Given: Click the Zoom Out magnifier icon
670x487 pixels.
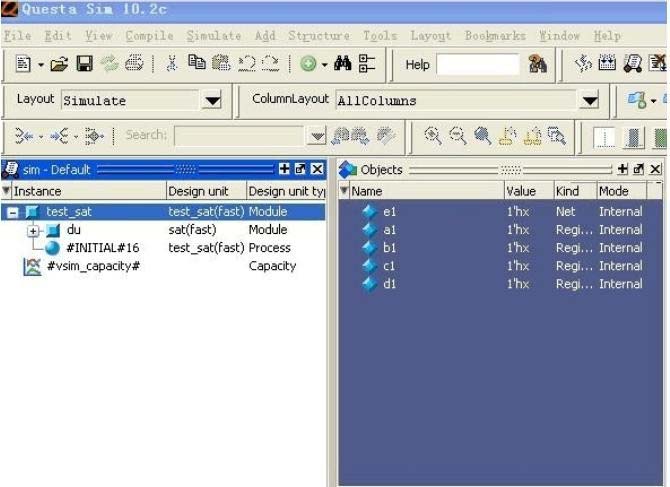Looking at the screenshot, I should click(x=458, y=136).
